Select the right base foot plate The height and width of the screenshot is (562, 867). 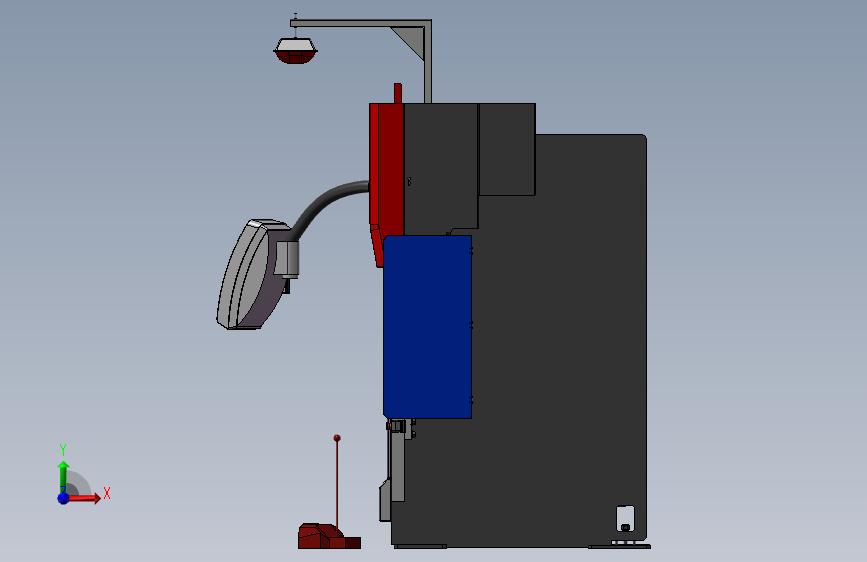click(x=619, y=547)
